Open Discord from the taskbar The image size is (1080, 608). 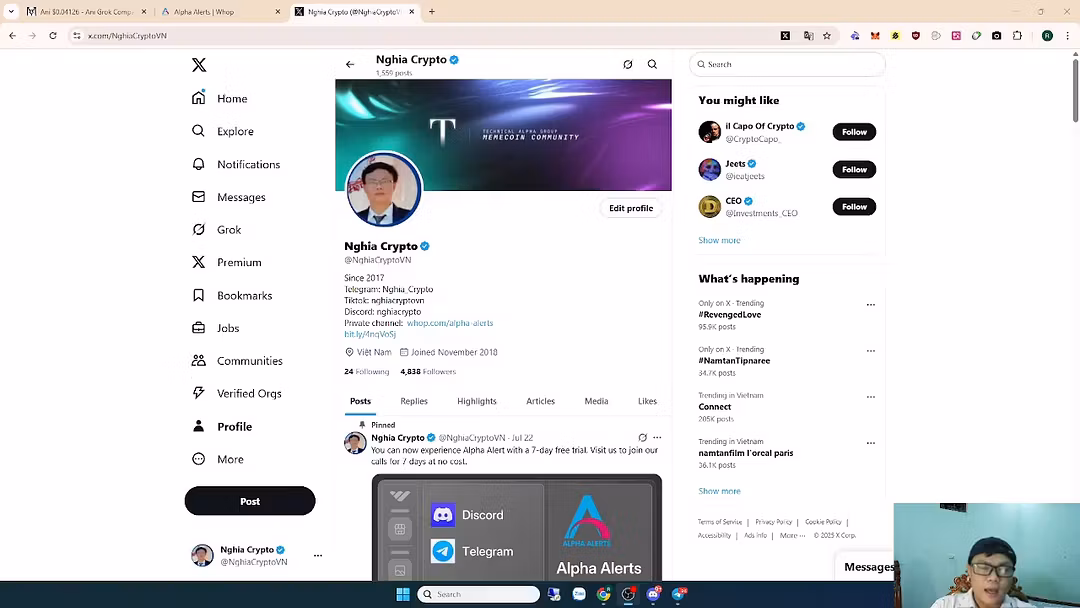point(653,594)
